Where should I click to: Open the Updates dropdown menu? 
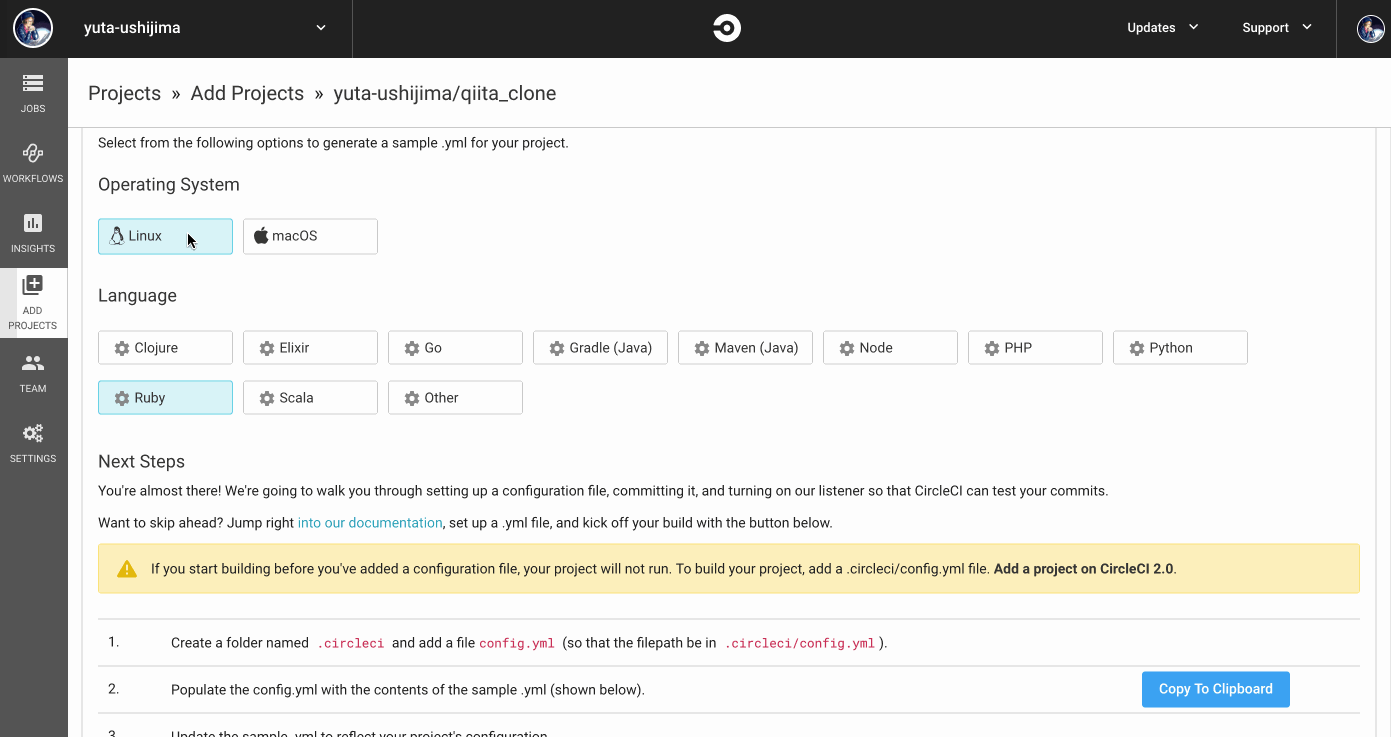point(1162,28)
